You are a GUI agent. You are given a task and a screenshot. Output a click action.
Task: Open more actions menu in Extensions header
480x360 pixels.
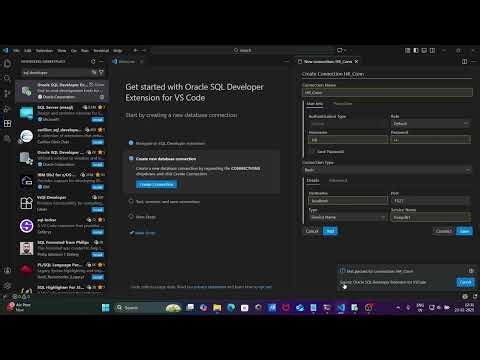coord(101,62)
